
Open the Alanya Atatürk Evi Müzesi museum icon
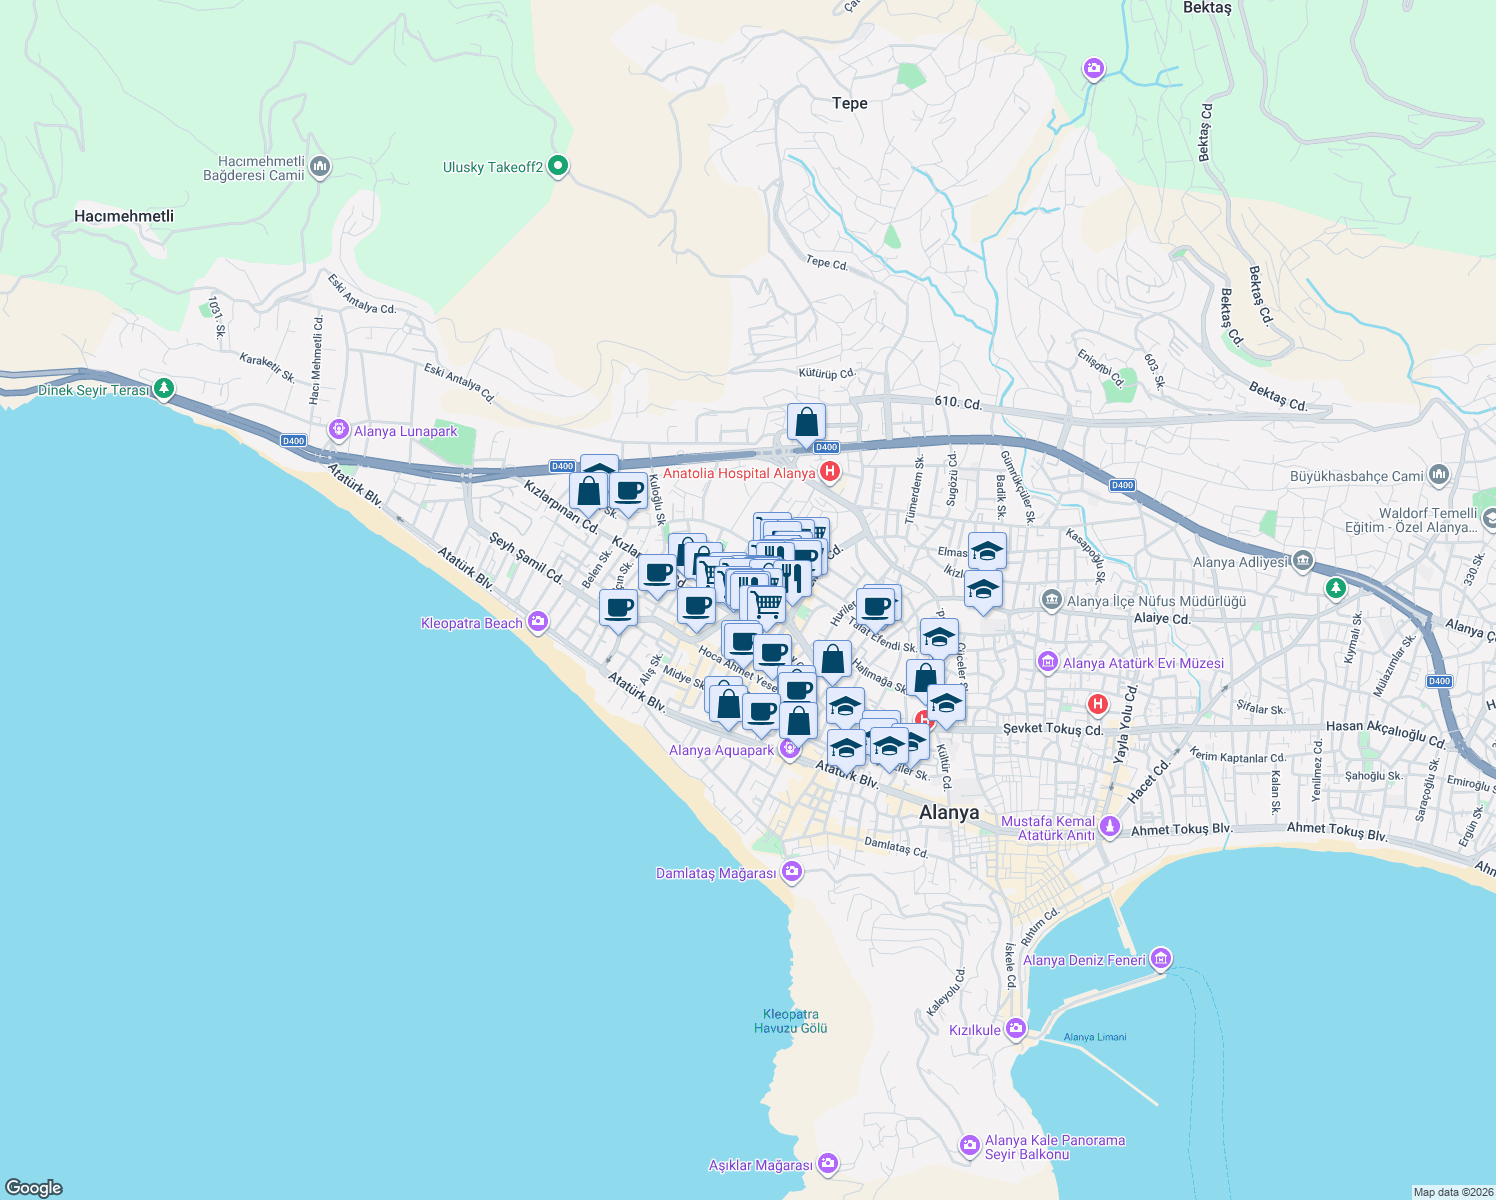tap(1047, 662)
